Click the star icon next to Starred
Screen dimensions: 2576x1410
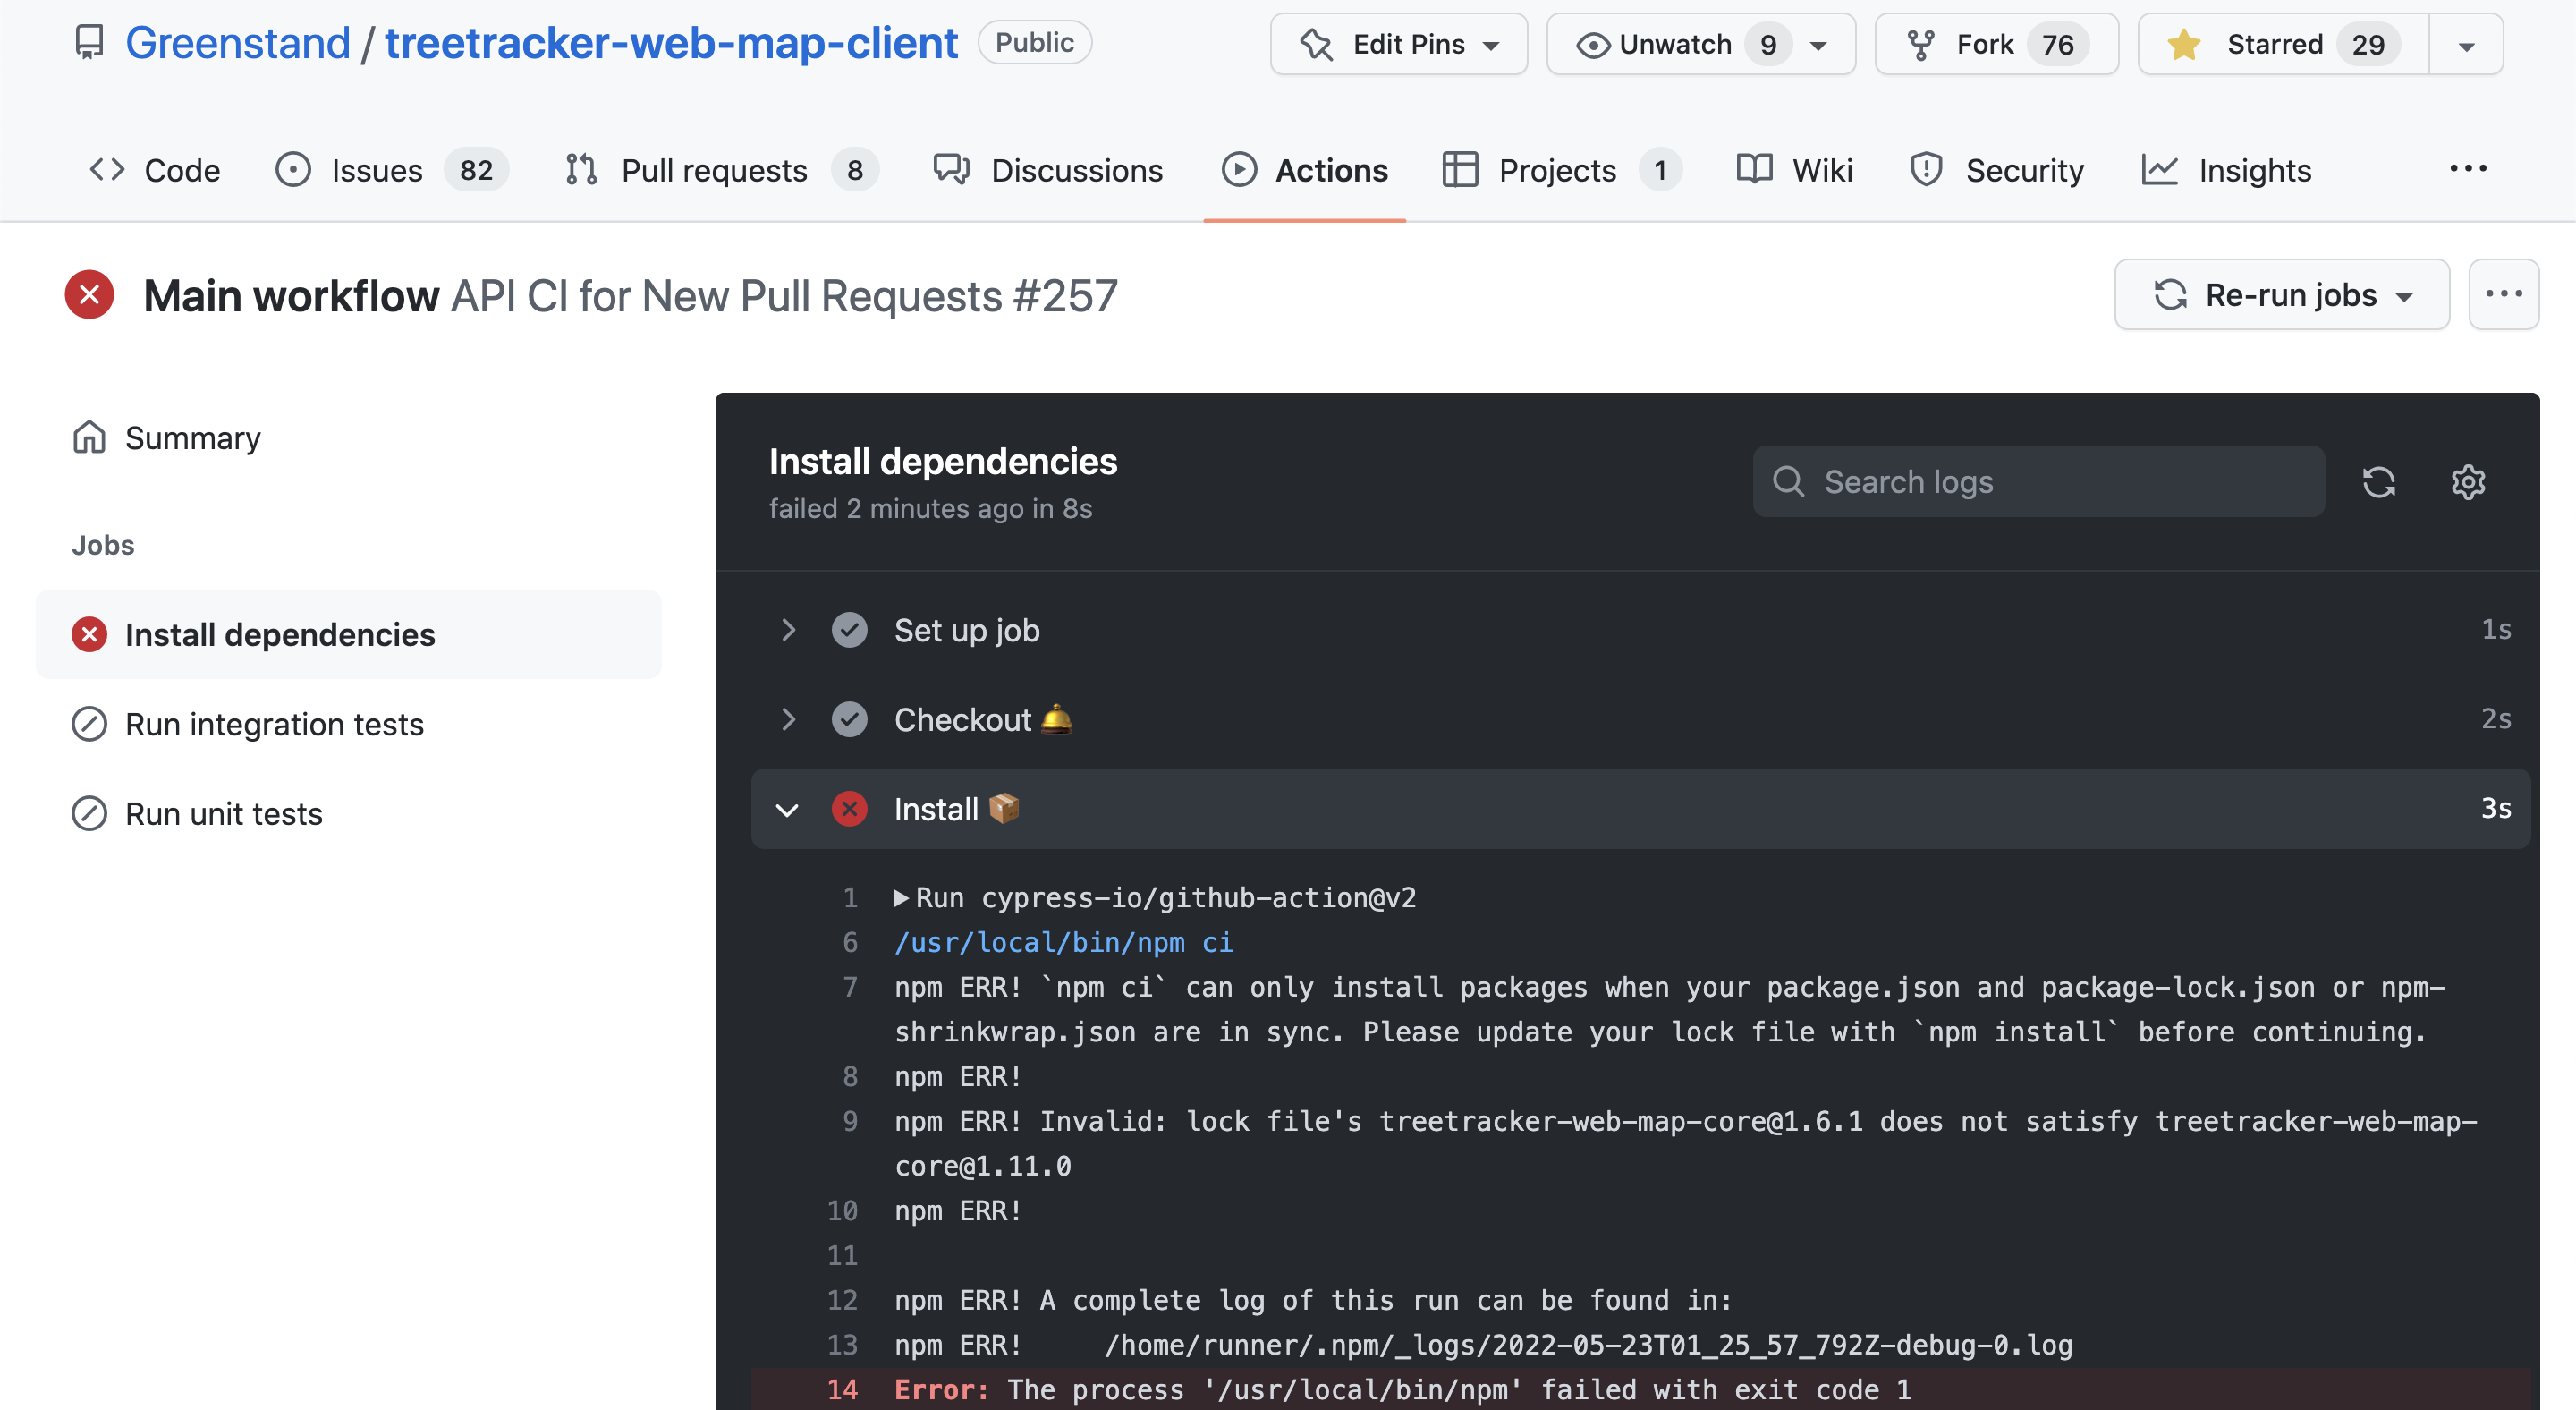(2184, 44)
